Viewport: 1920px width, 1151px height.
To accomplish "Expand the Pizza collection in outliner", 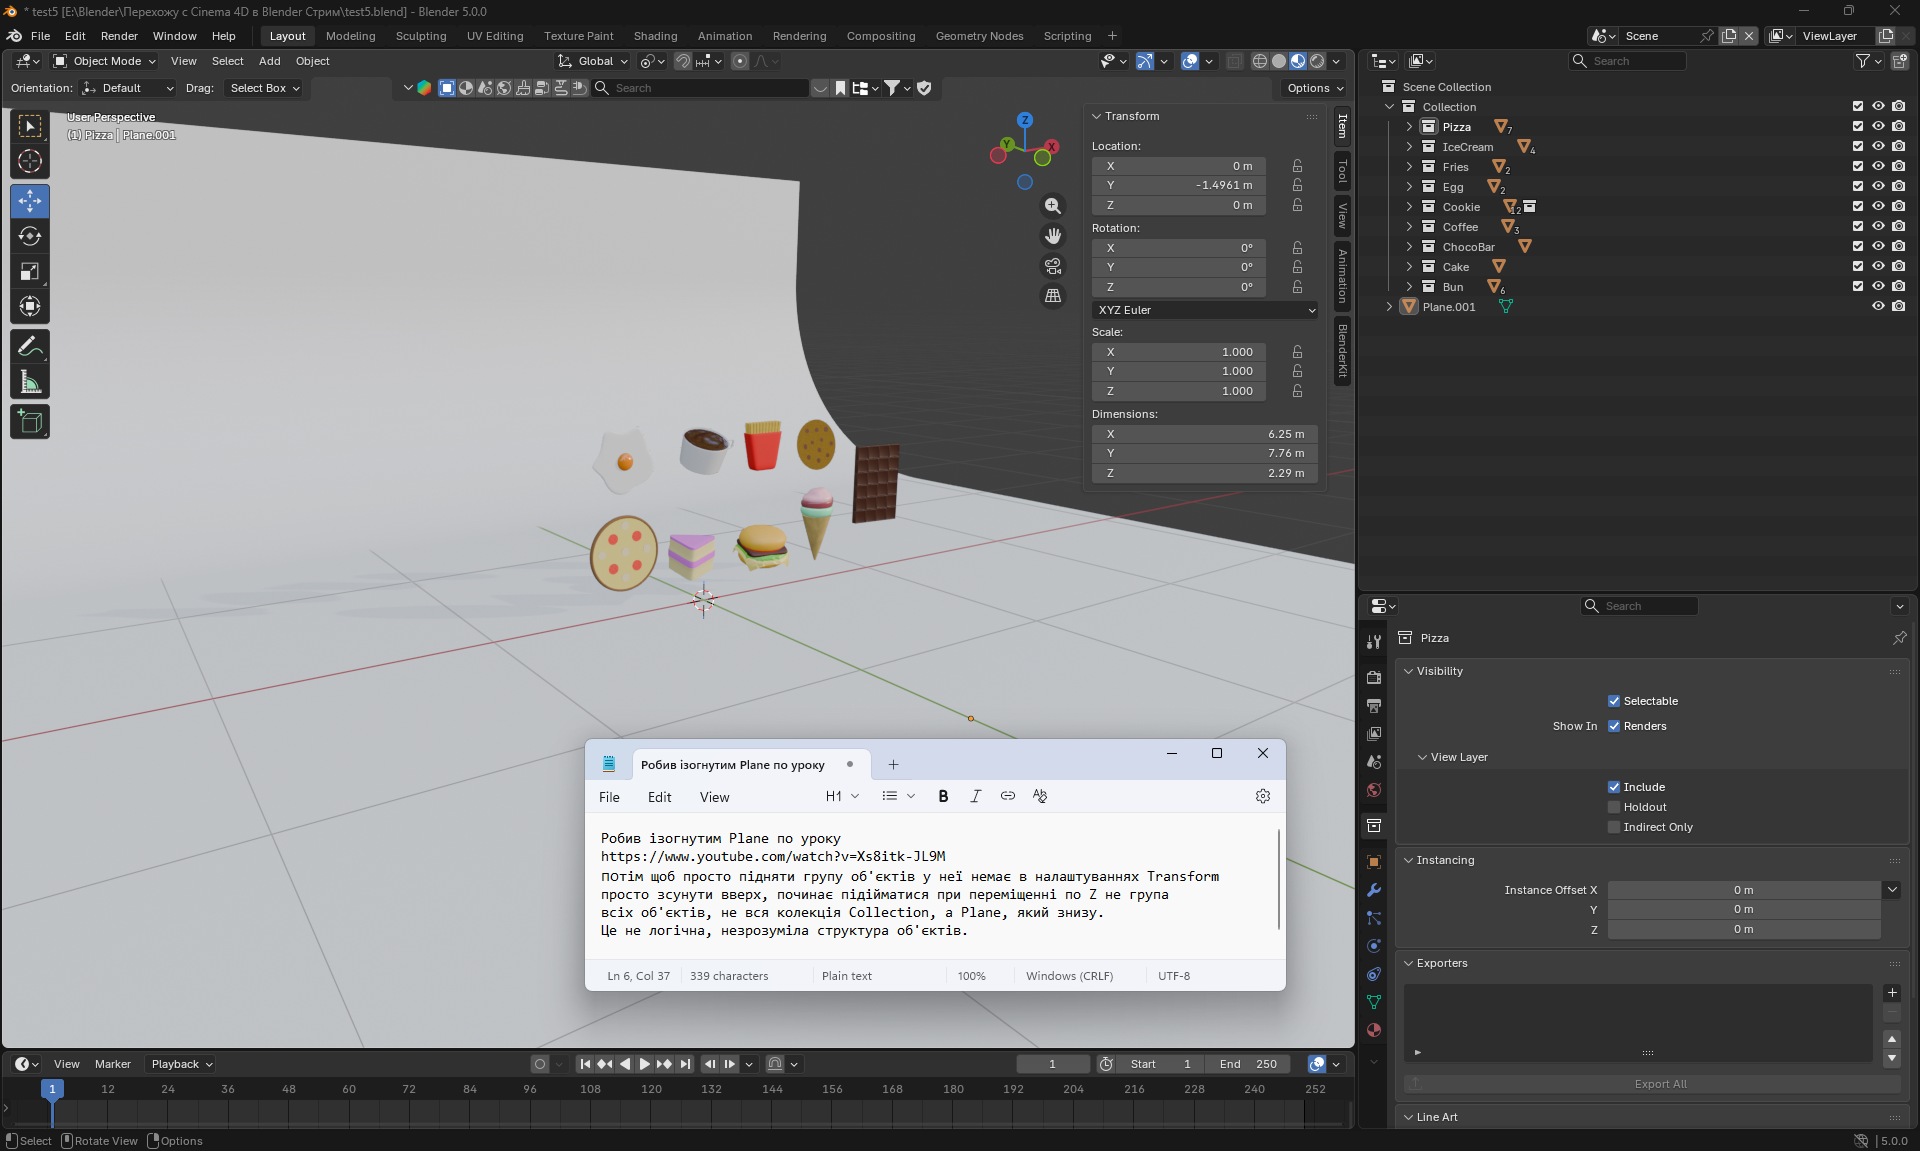I will 1409,127.
